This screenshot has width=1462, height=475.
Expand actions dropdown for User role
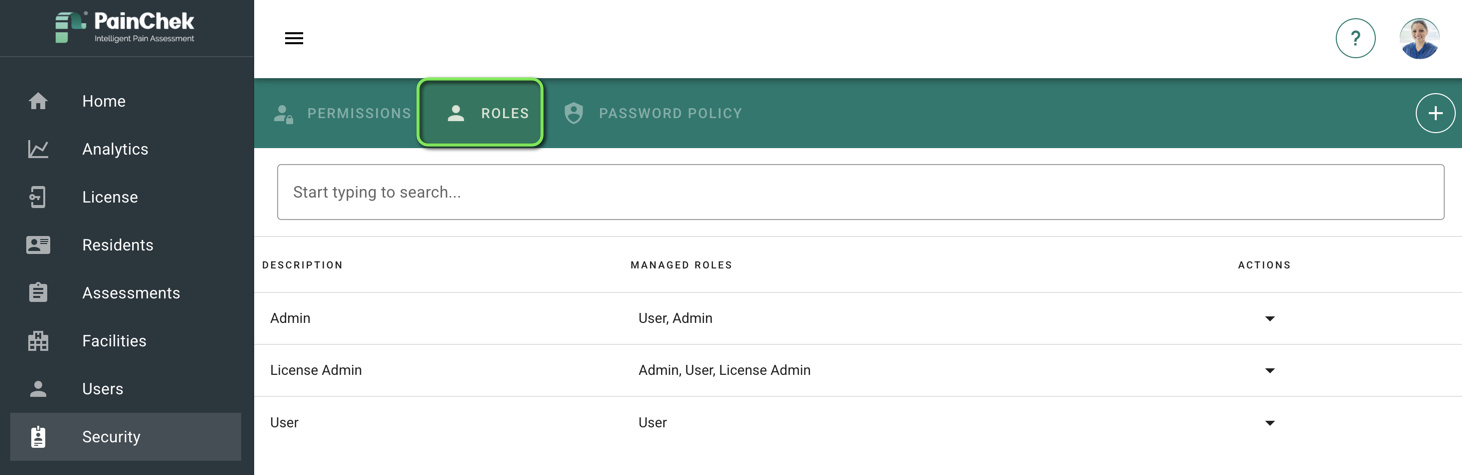click(1270, 423)
